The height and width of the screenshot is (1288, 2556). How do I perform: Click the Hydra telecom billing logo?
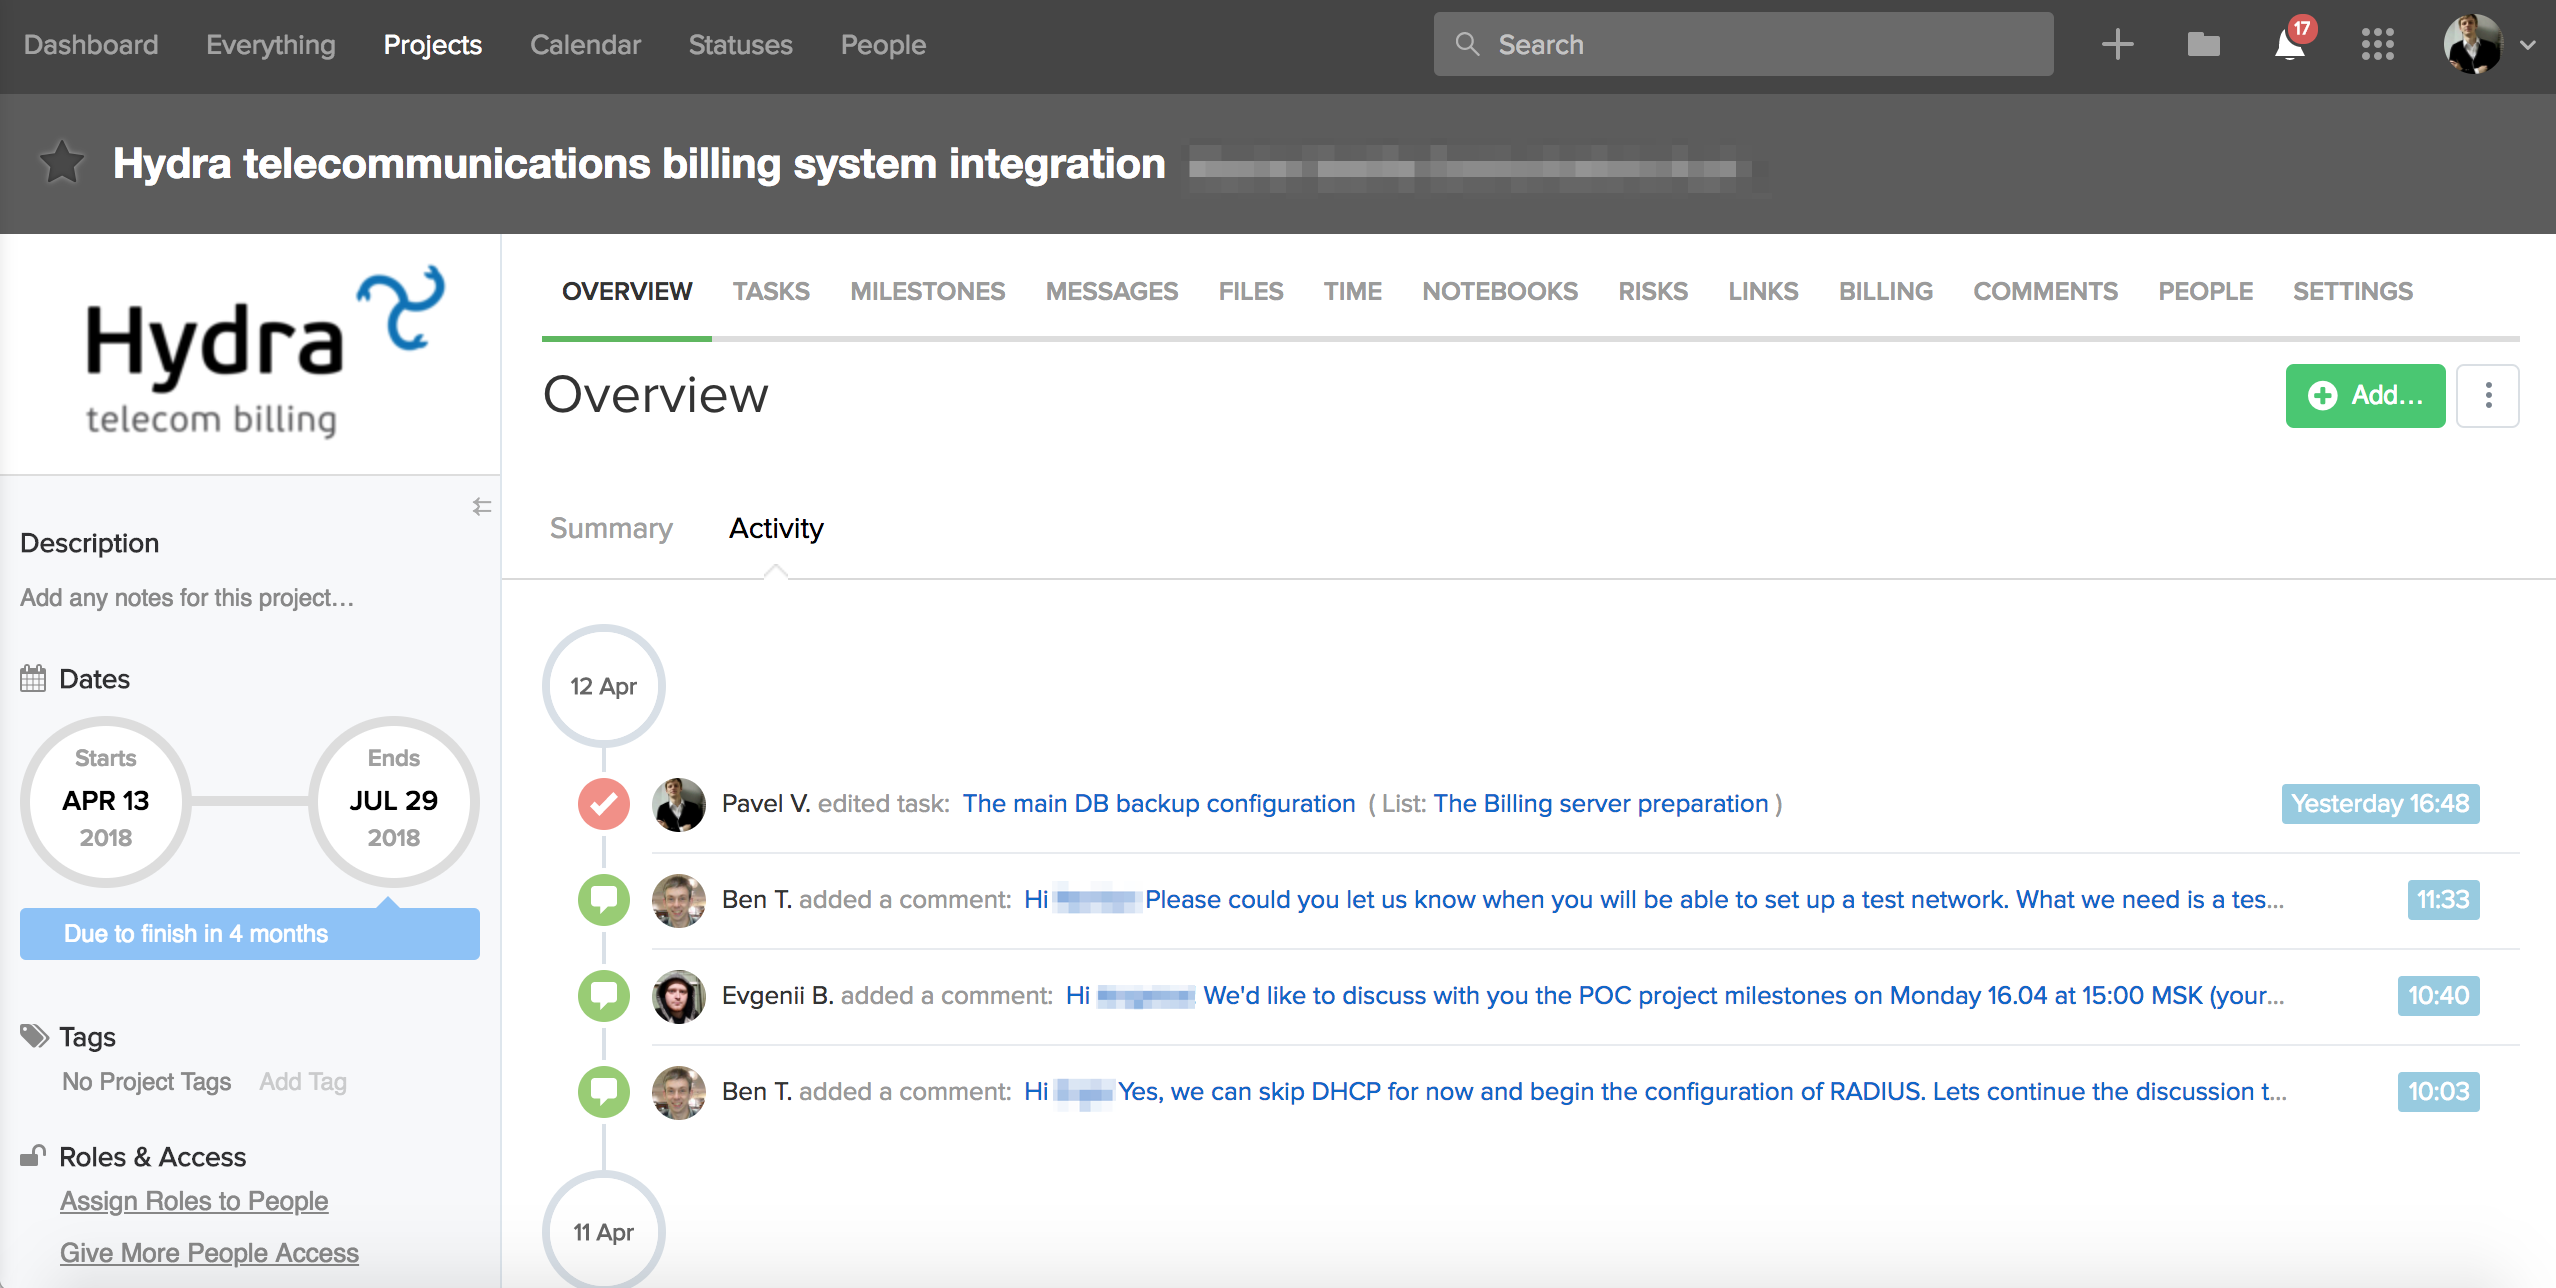click(265, 351)
